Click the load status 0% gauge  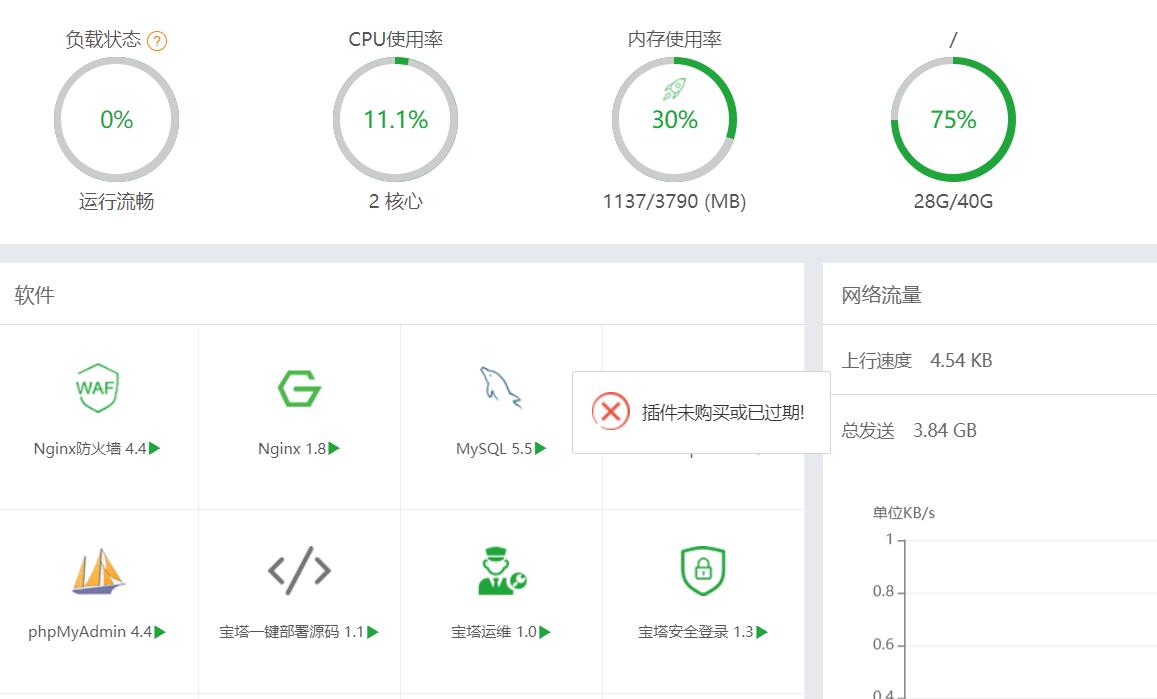(x=117, y=120)
